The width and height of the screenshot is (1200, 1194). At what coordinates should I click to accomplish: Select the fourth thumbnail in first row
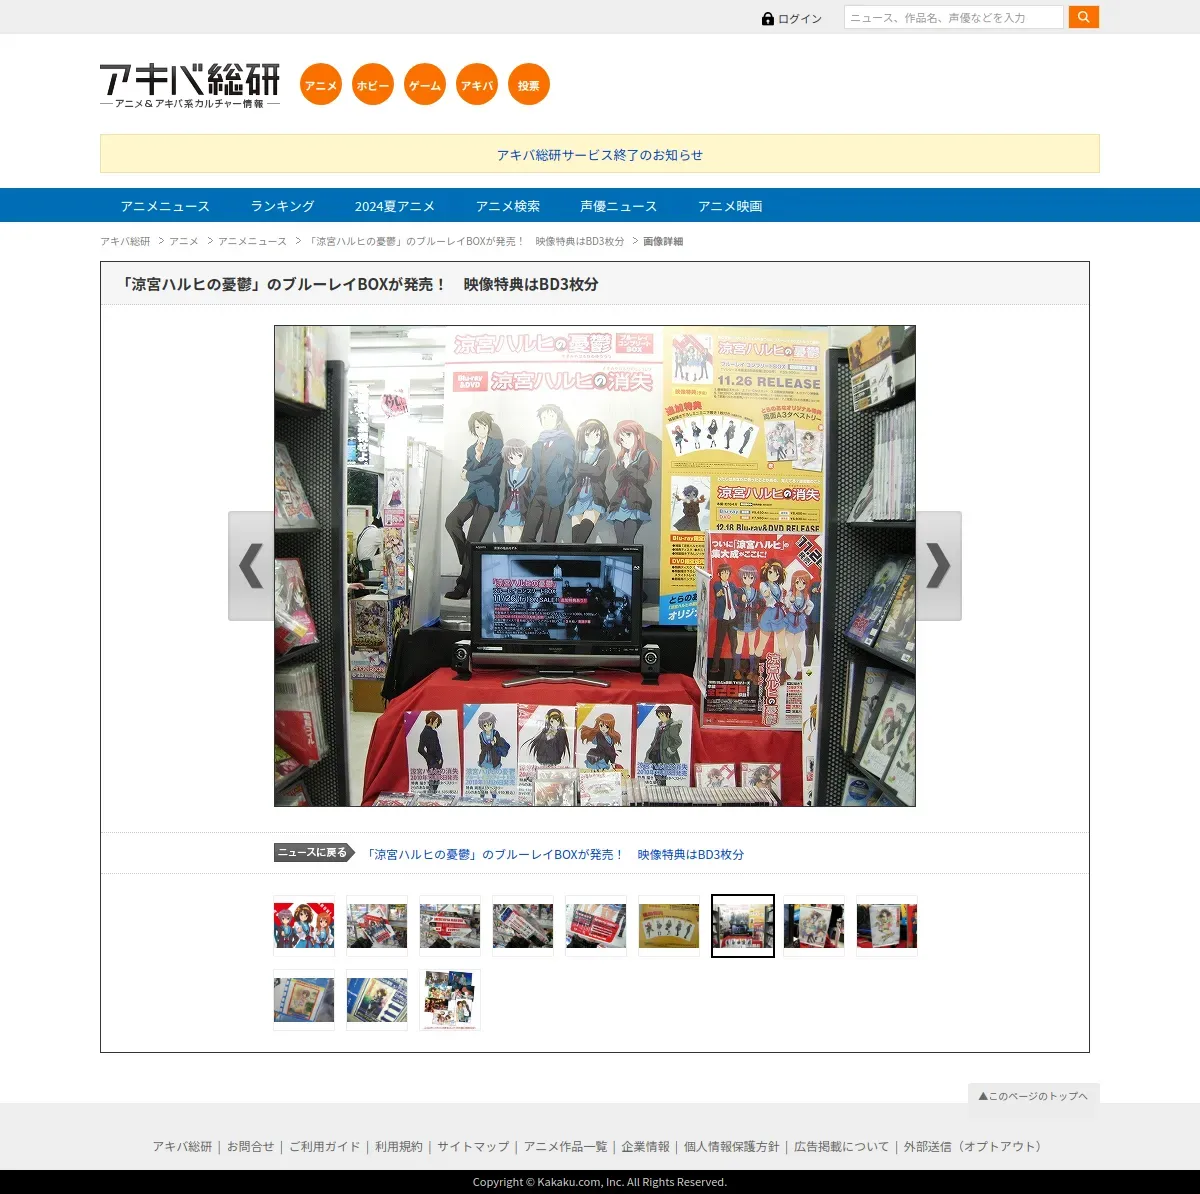click(523, 926)
